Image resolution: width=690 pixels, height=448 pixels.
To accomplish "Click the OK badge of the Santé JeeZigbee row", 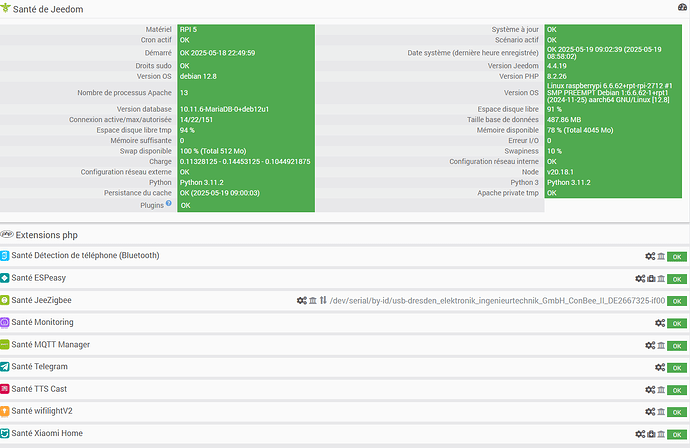I will click(677, 301).
